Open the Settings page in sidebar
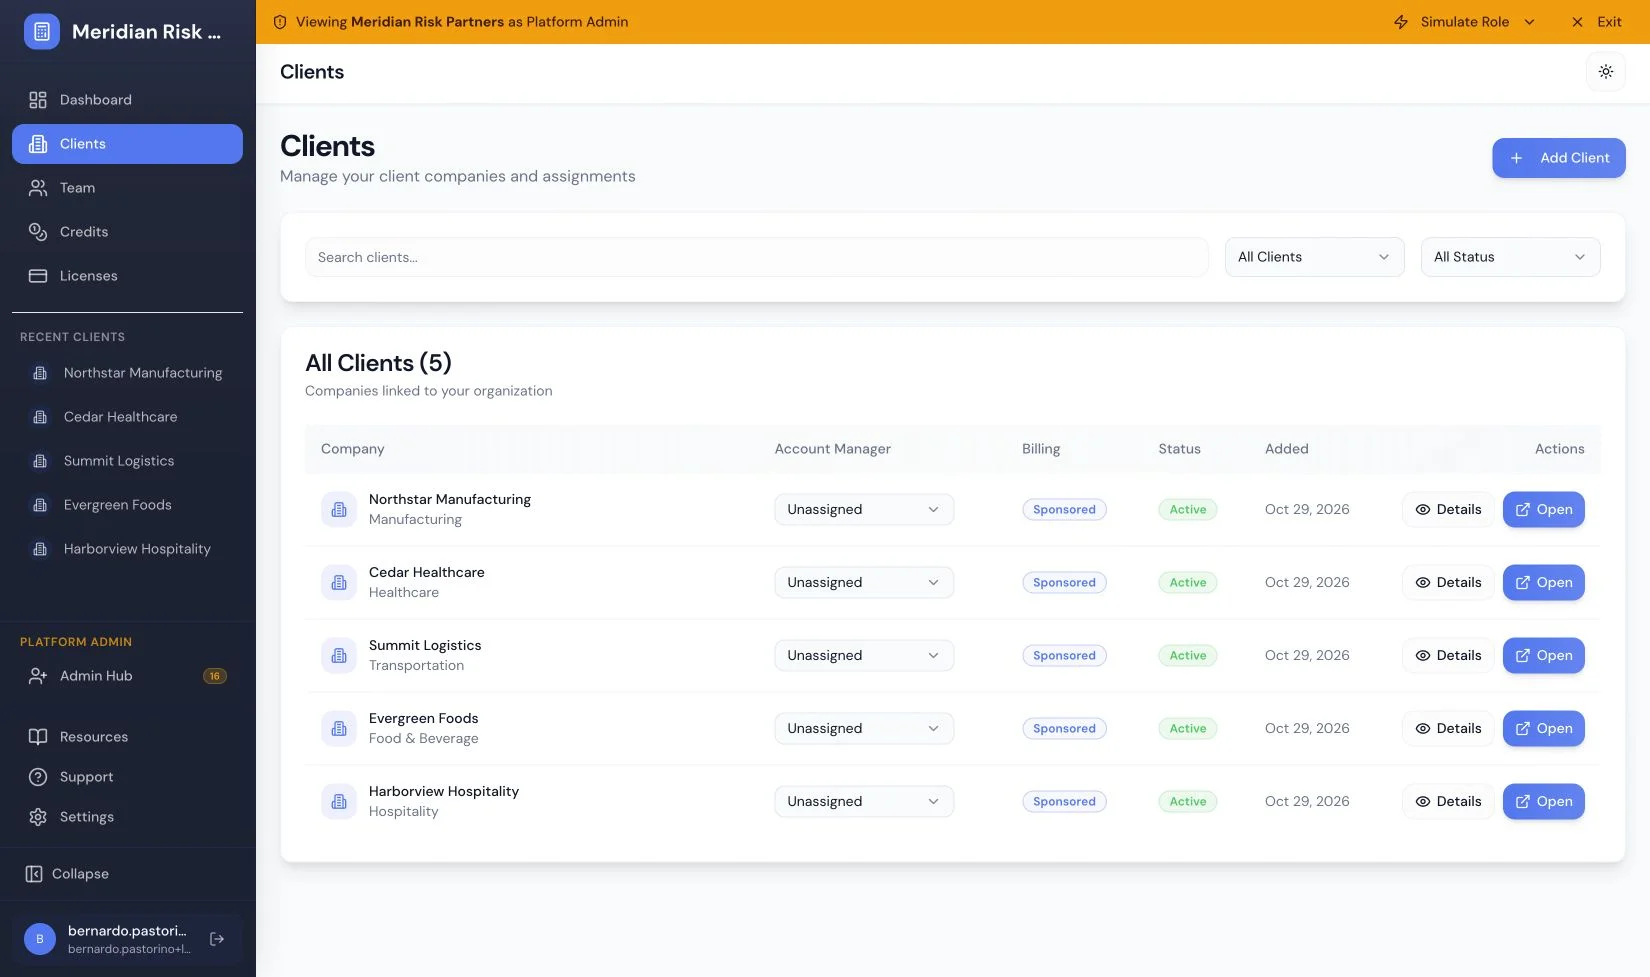1650x977 pixels. (x=127, y=817)
